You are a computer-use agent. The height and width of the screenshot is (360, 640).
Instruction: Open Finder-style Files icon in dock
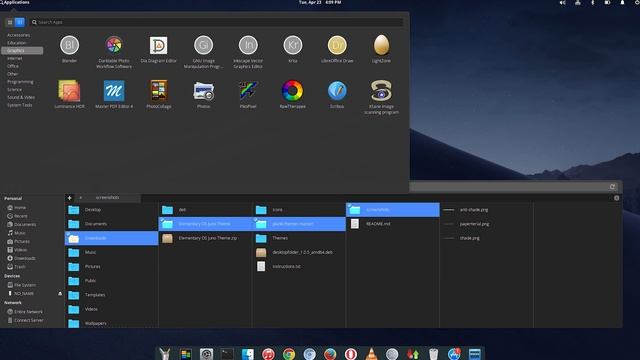pos(248,354)
